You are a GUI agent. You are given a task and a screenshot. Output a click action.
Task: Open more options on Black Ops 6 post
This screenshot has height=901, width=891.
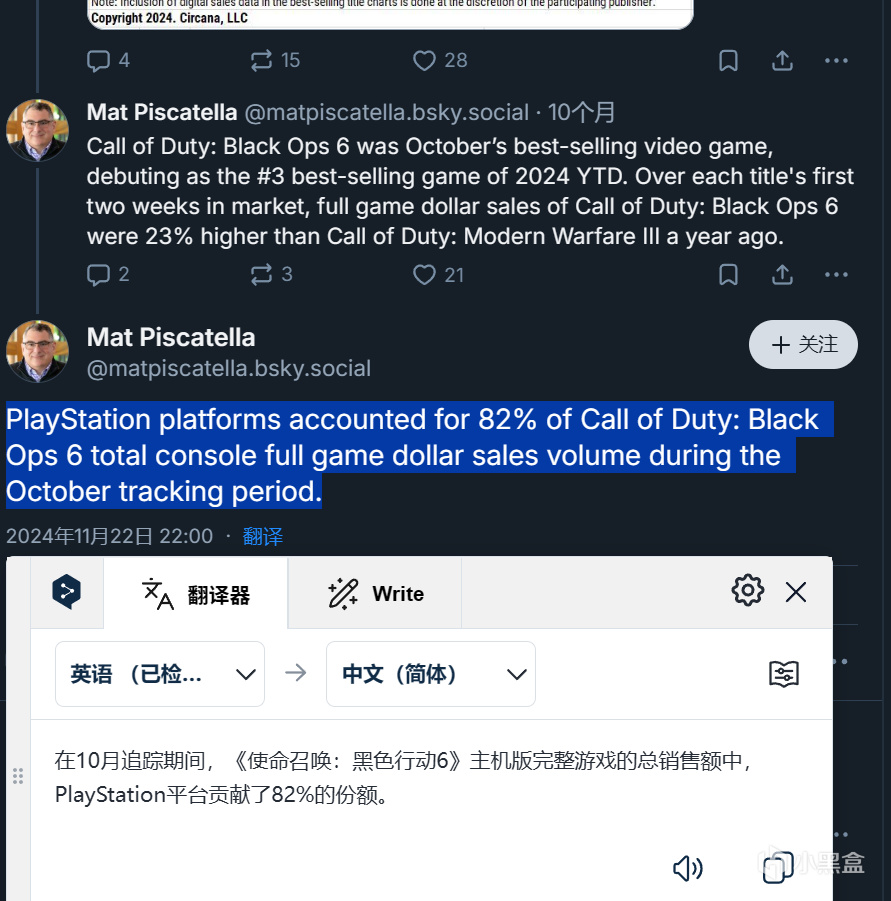(836, 274)
